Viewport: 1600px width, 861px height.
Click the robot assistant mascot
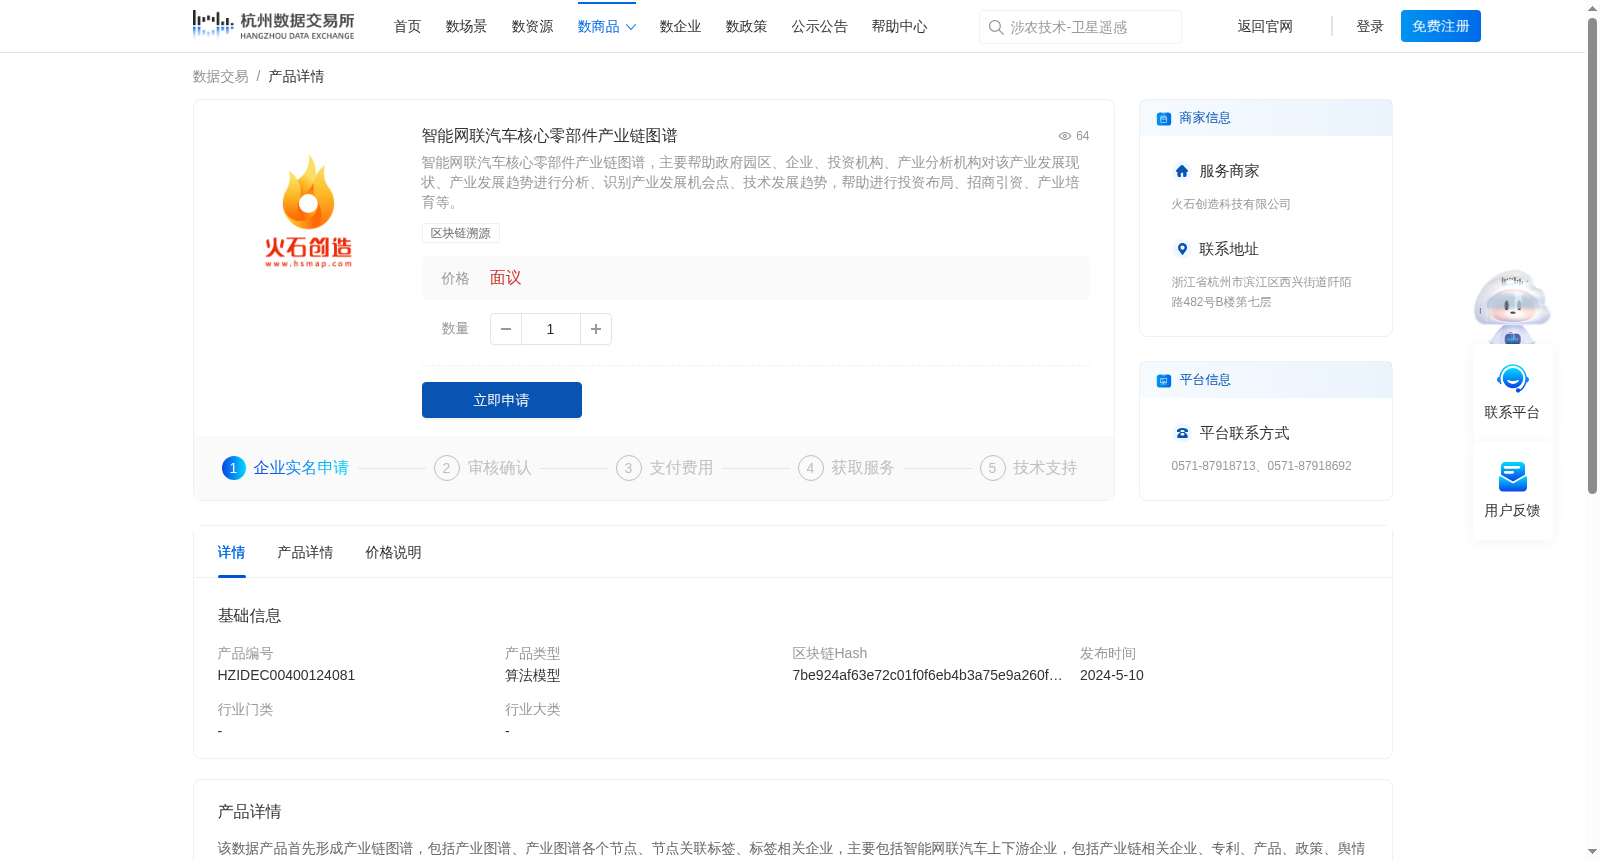pyautogui.click(x=1512, y=307)
